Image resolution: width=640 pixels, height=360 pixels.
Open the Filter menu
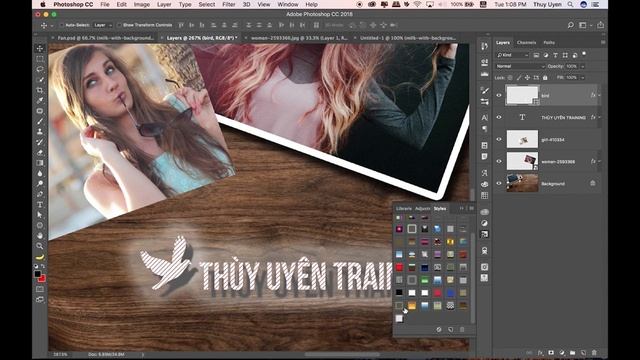229,4
